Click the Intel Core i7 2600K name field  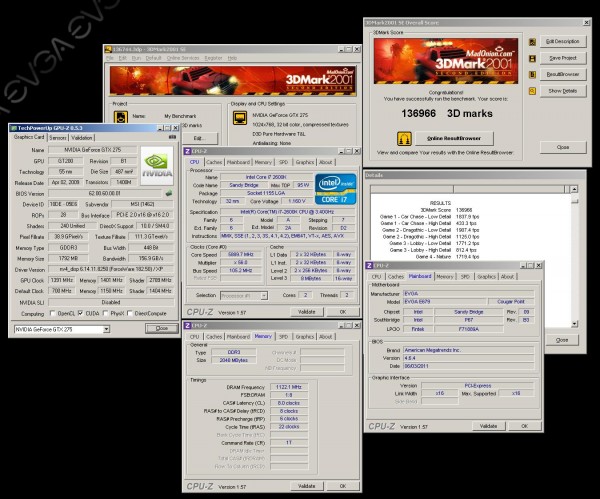pos(266,177)
